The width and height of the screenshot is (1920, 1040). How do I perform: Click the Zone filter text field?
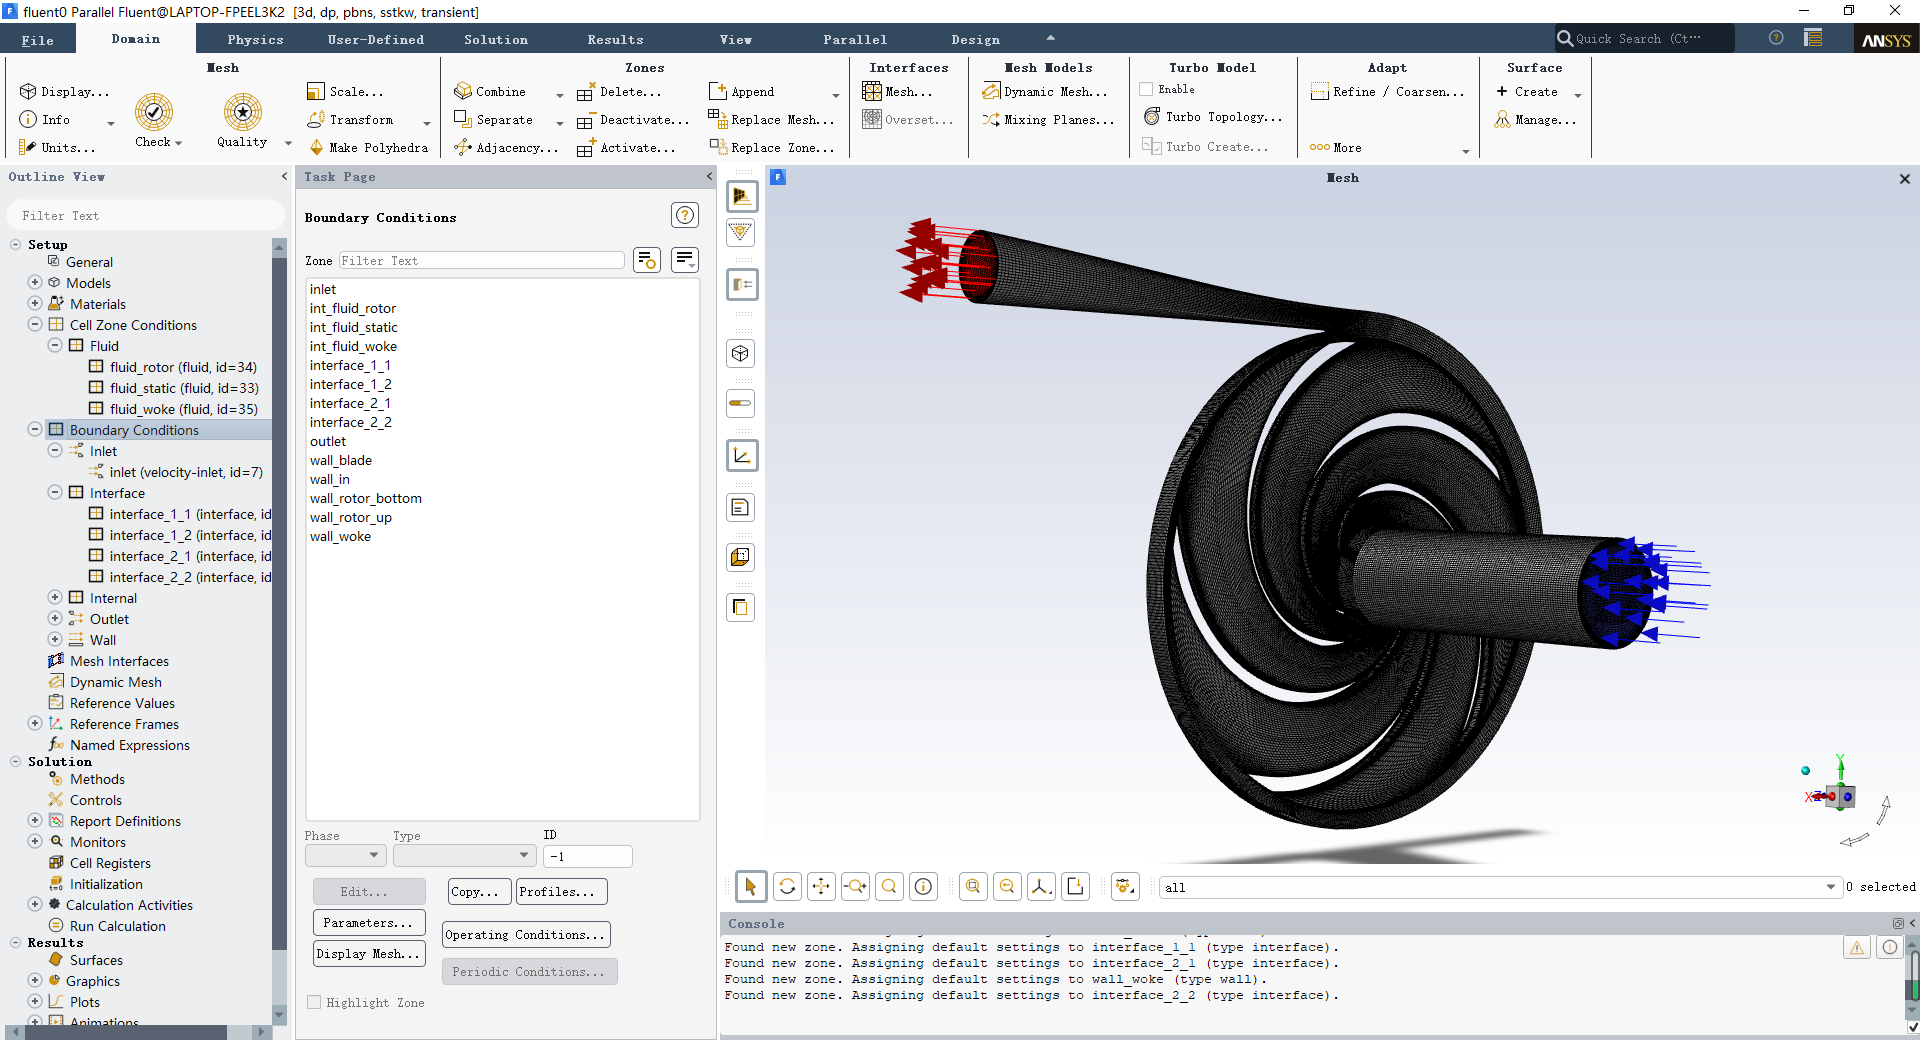pyautogui.click(x=481, y=261)
